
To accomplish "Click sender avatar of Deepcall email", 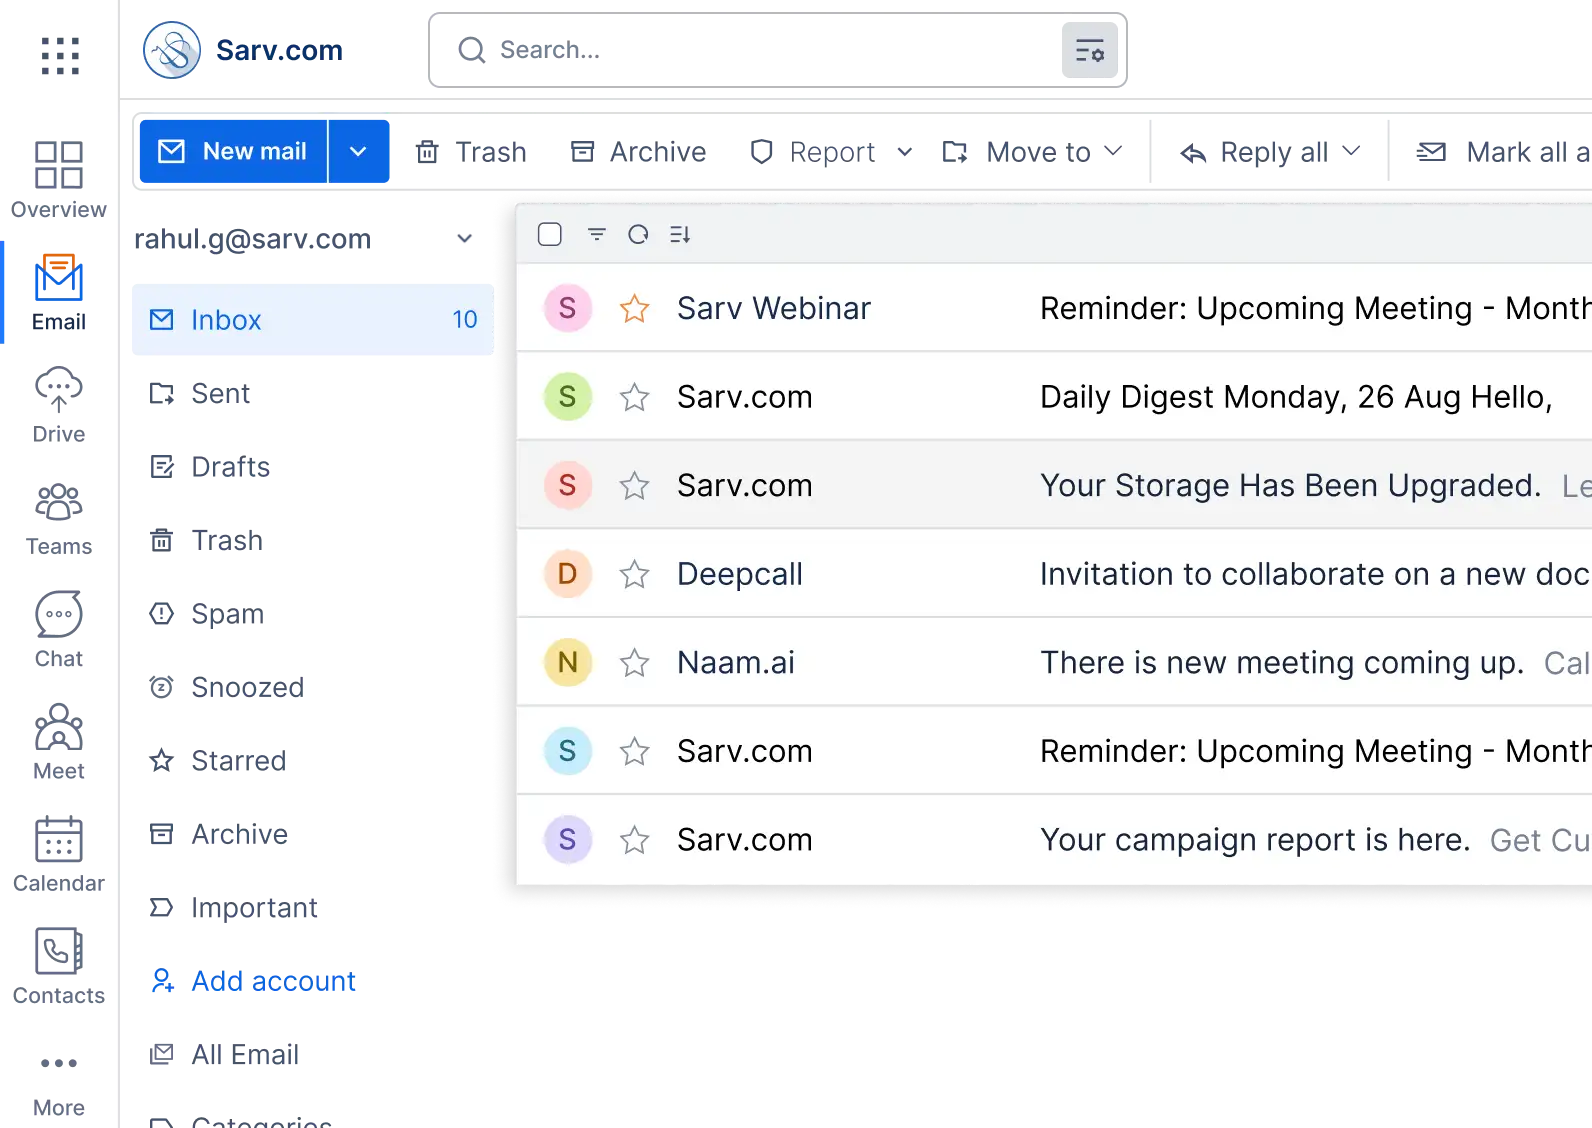I will 567,574.
